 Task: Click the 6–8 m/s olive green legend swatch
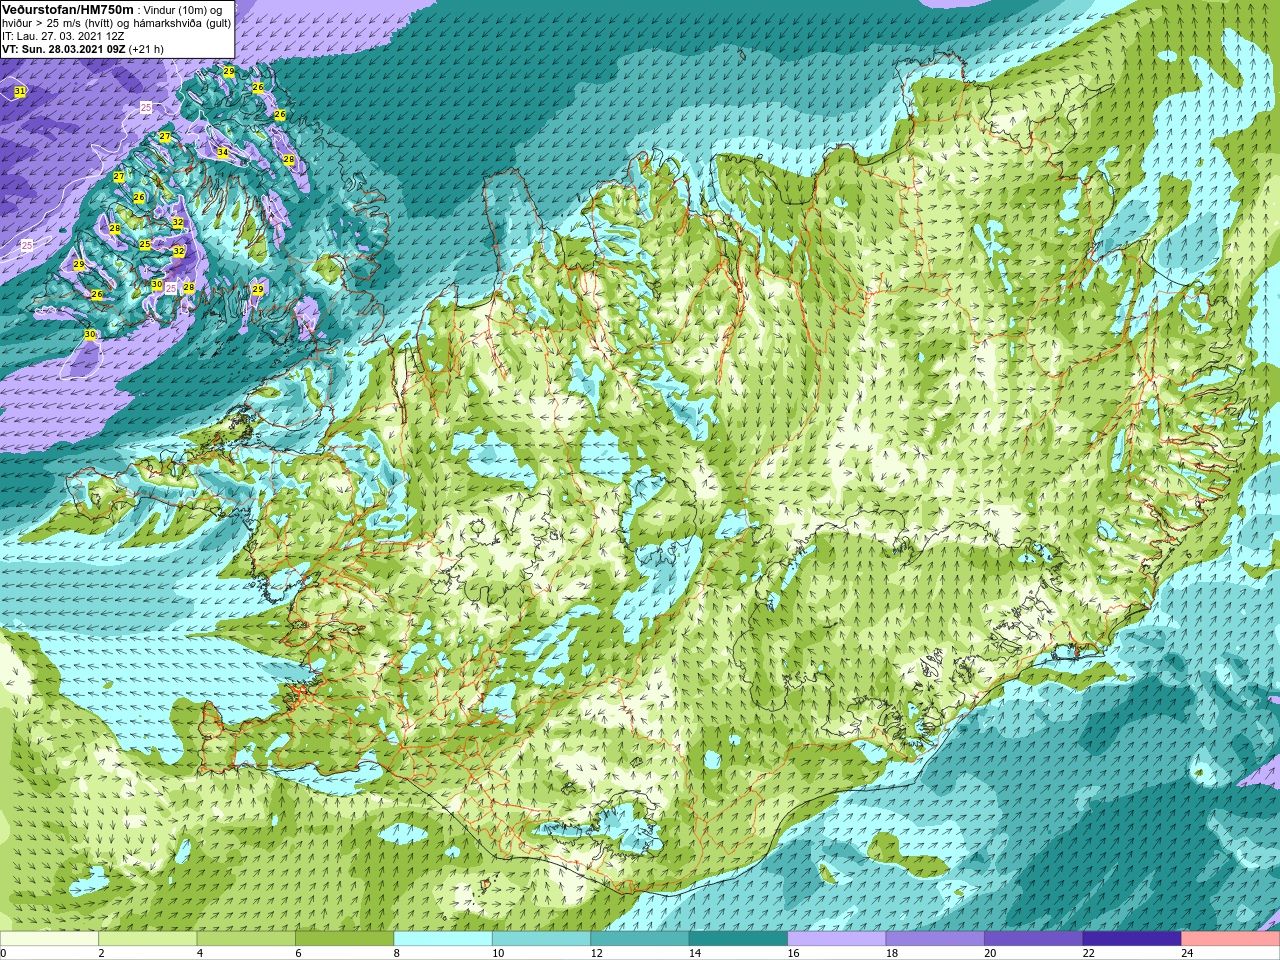tap(345, 939)
